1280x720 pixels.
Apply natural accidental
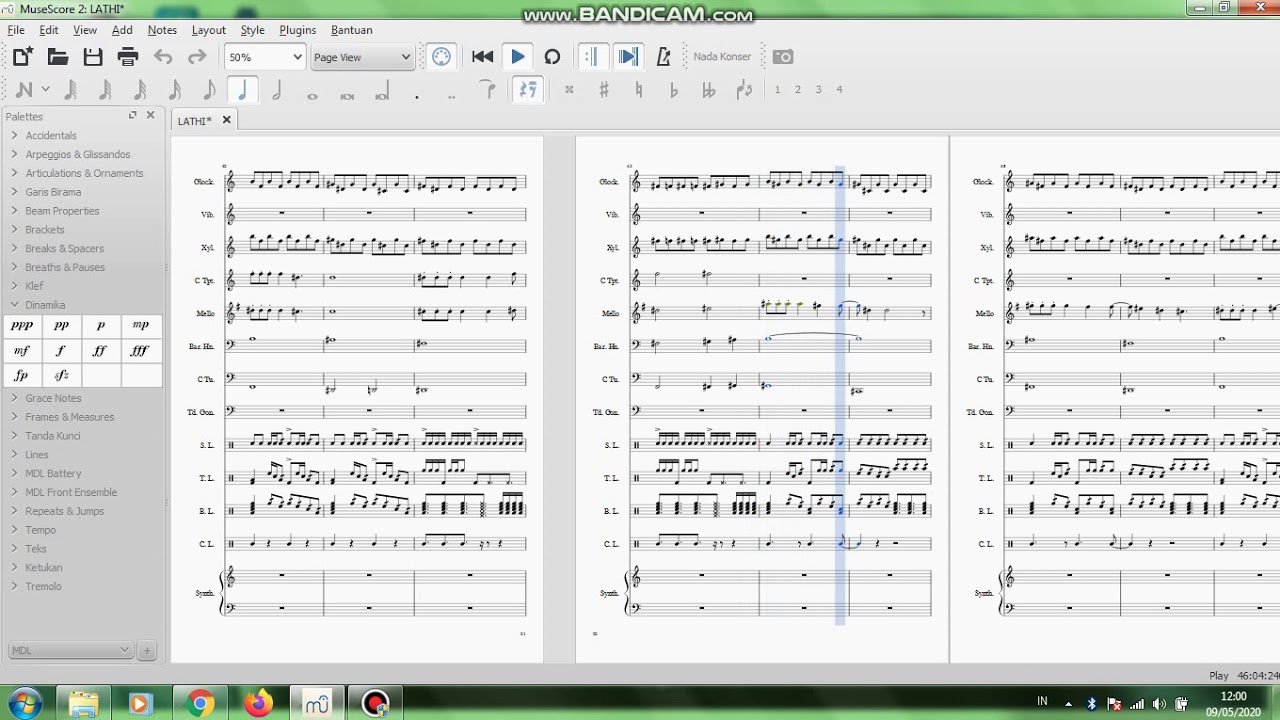point(638,90)
